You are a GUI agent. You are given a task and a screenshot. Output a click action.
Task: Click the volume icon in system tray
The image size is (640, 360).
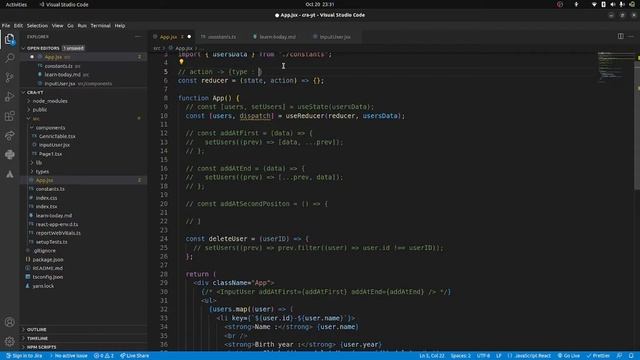click(x=613, y=4)
